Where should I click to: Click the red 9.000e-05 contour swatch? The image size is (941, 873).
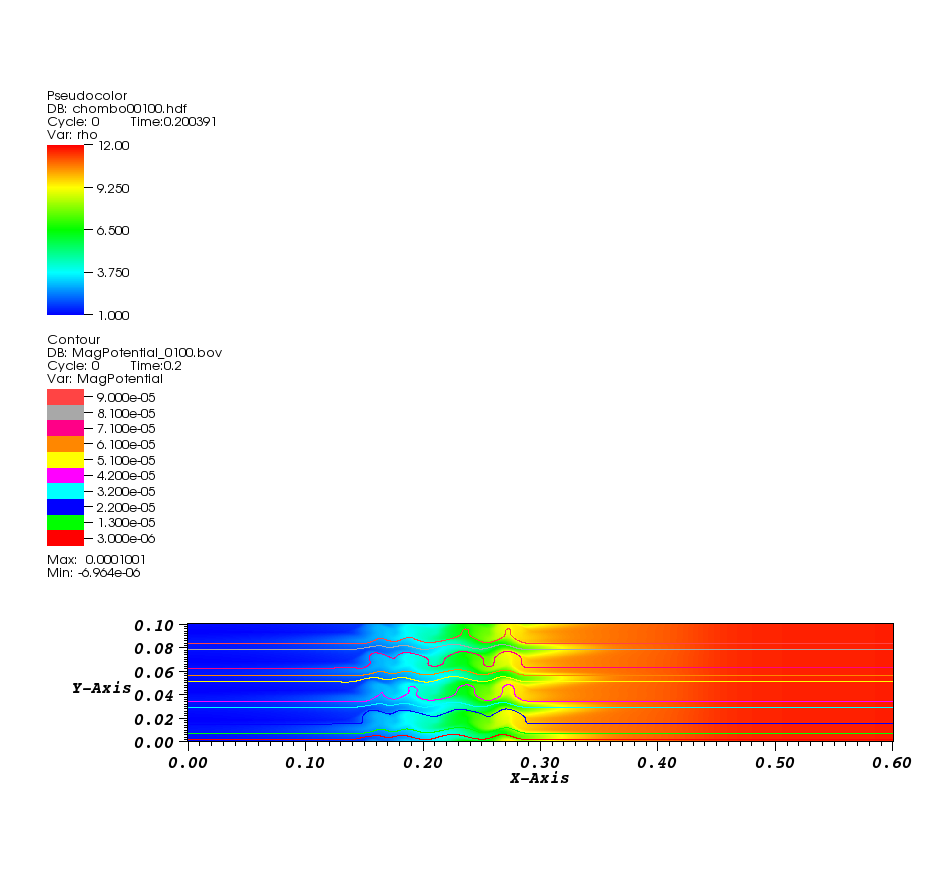(65, 397)
